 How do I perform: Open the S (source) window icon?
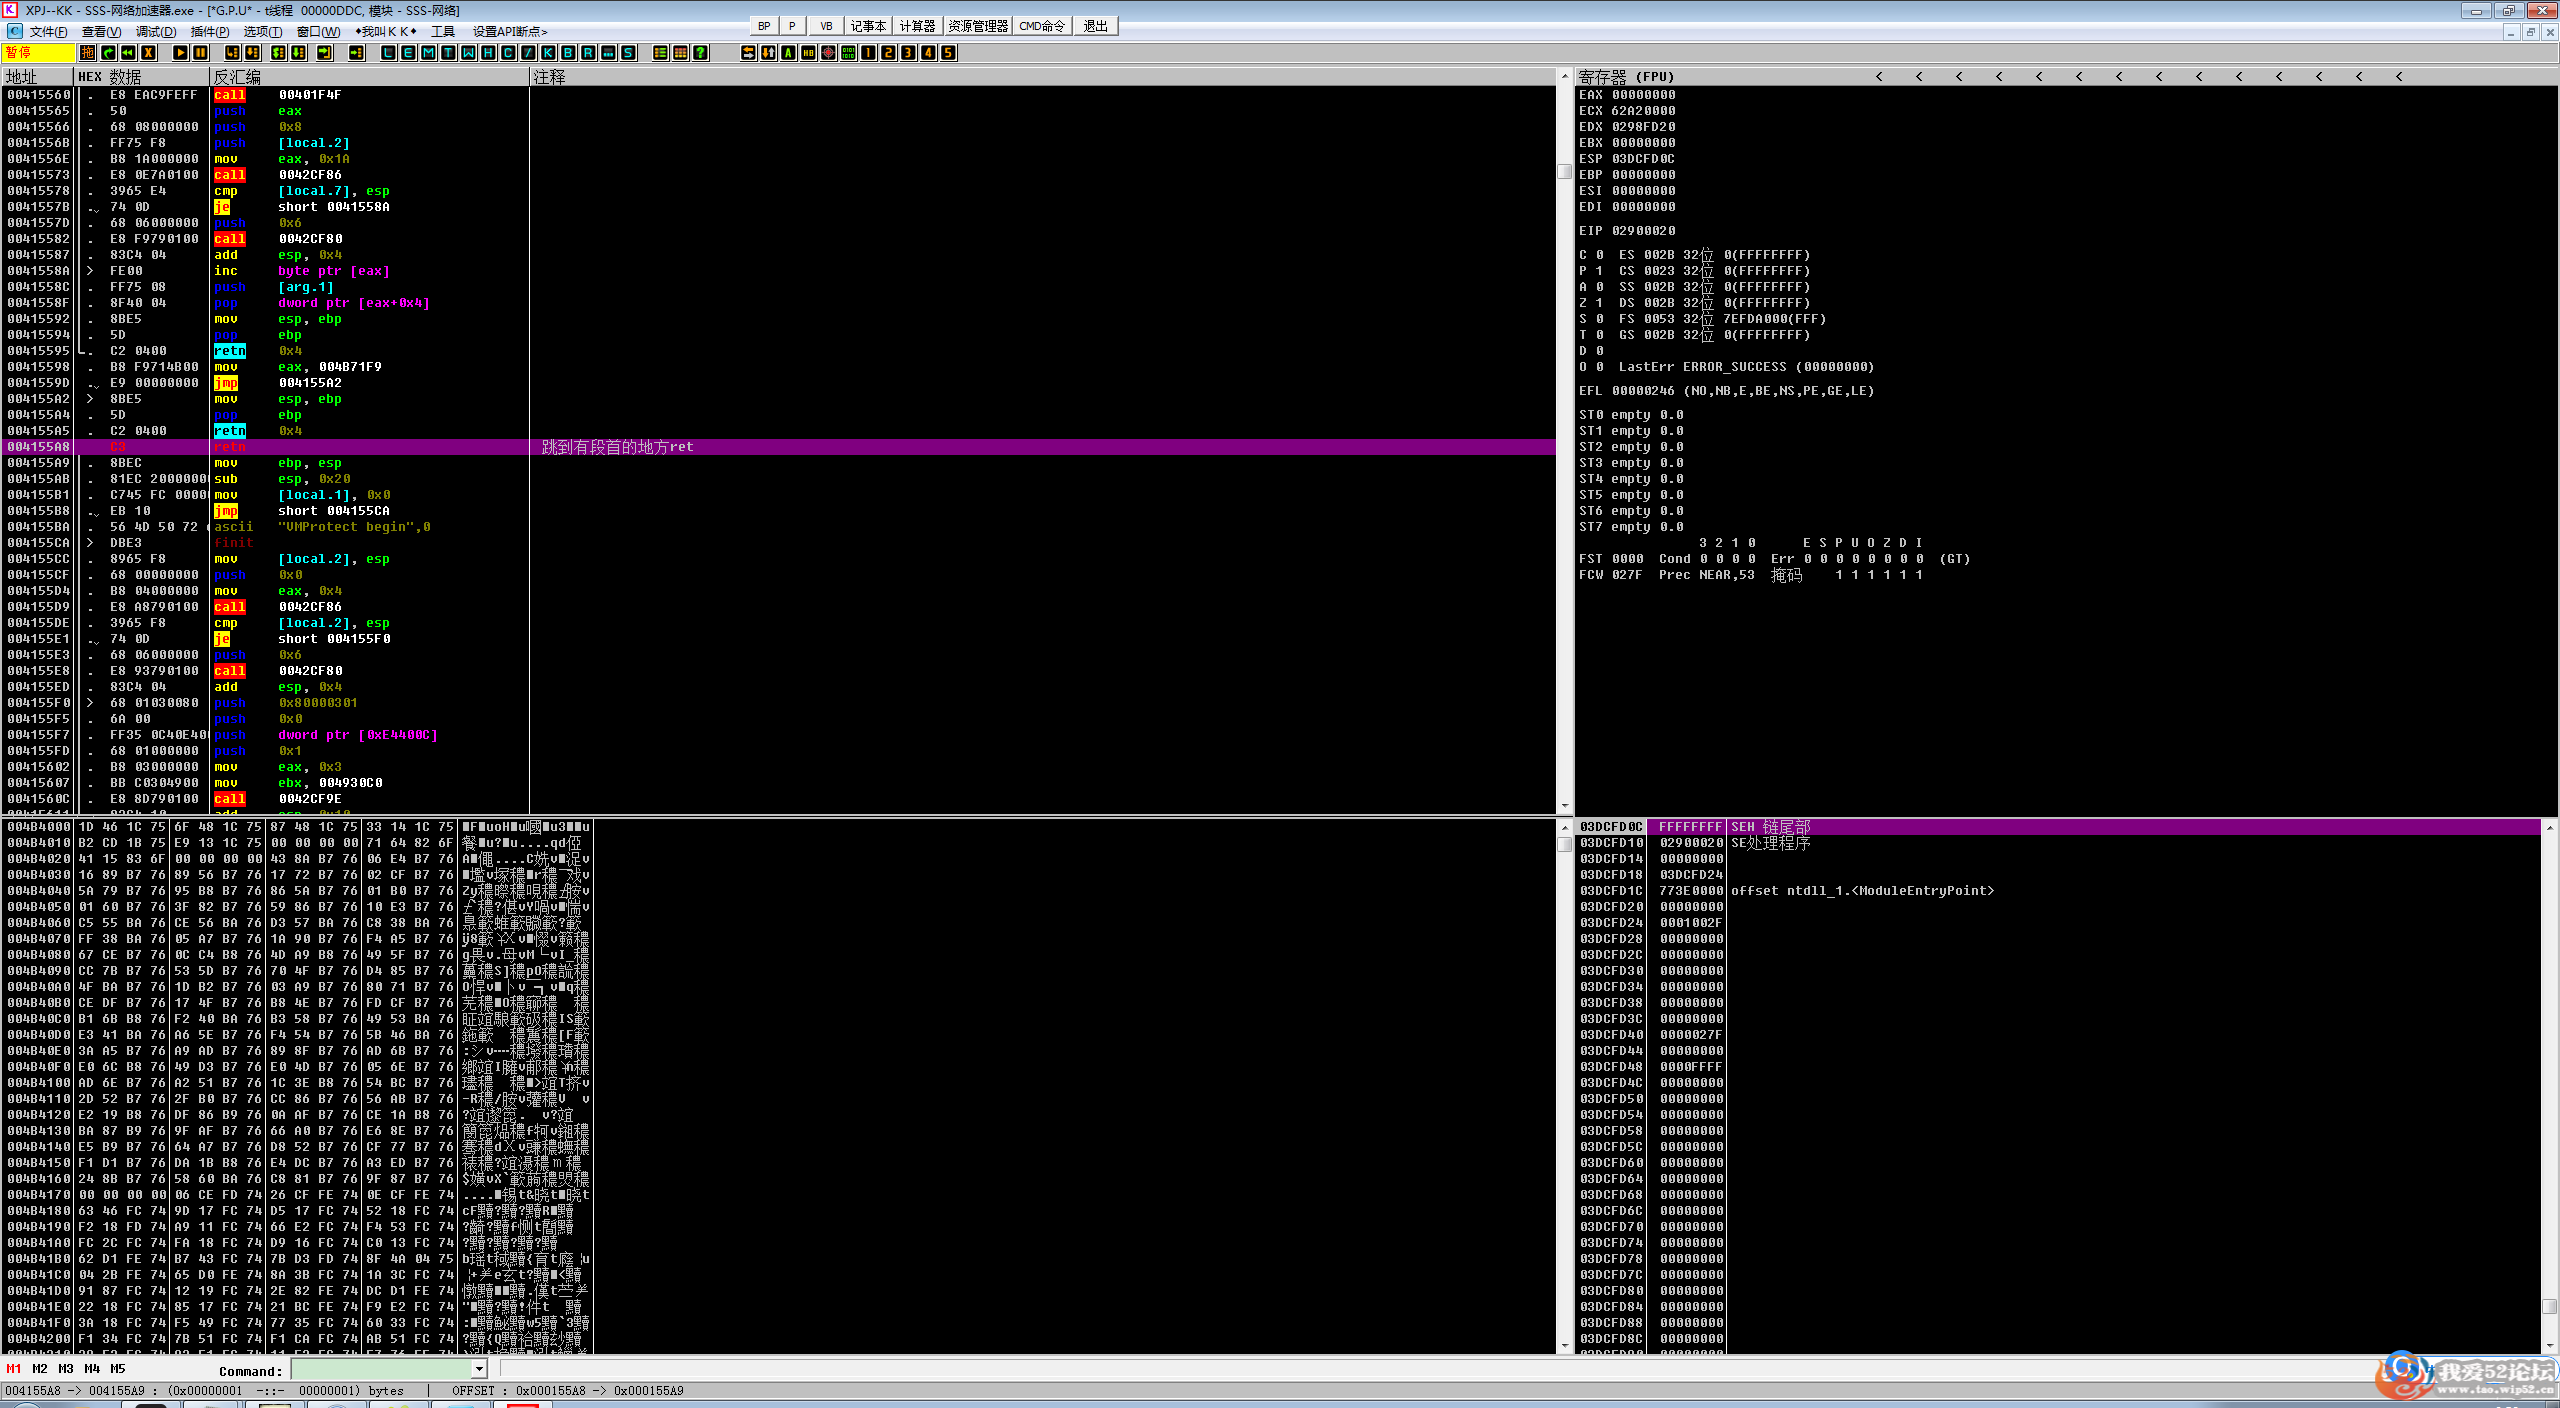pyautogui.click(x=628, y=53)
